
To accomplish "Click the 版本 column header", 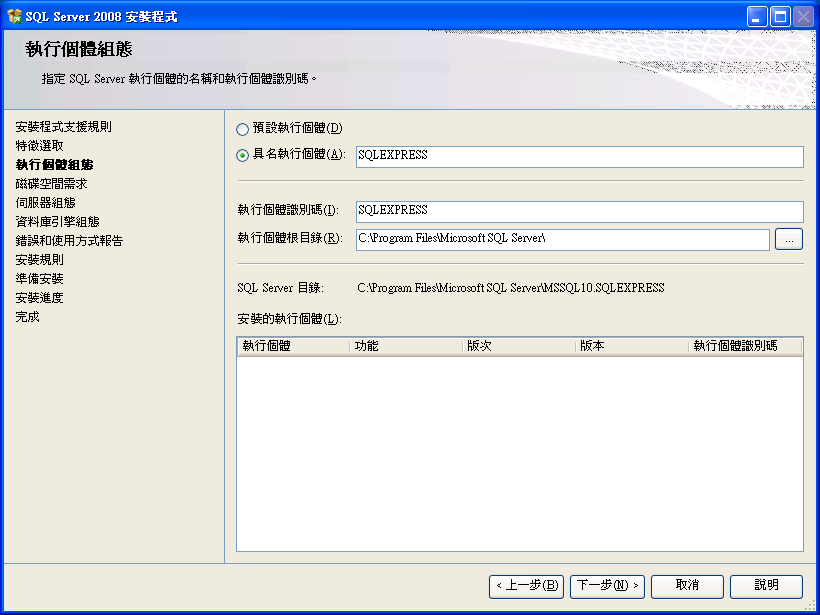I will (x=632, y=346).
